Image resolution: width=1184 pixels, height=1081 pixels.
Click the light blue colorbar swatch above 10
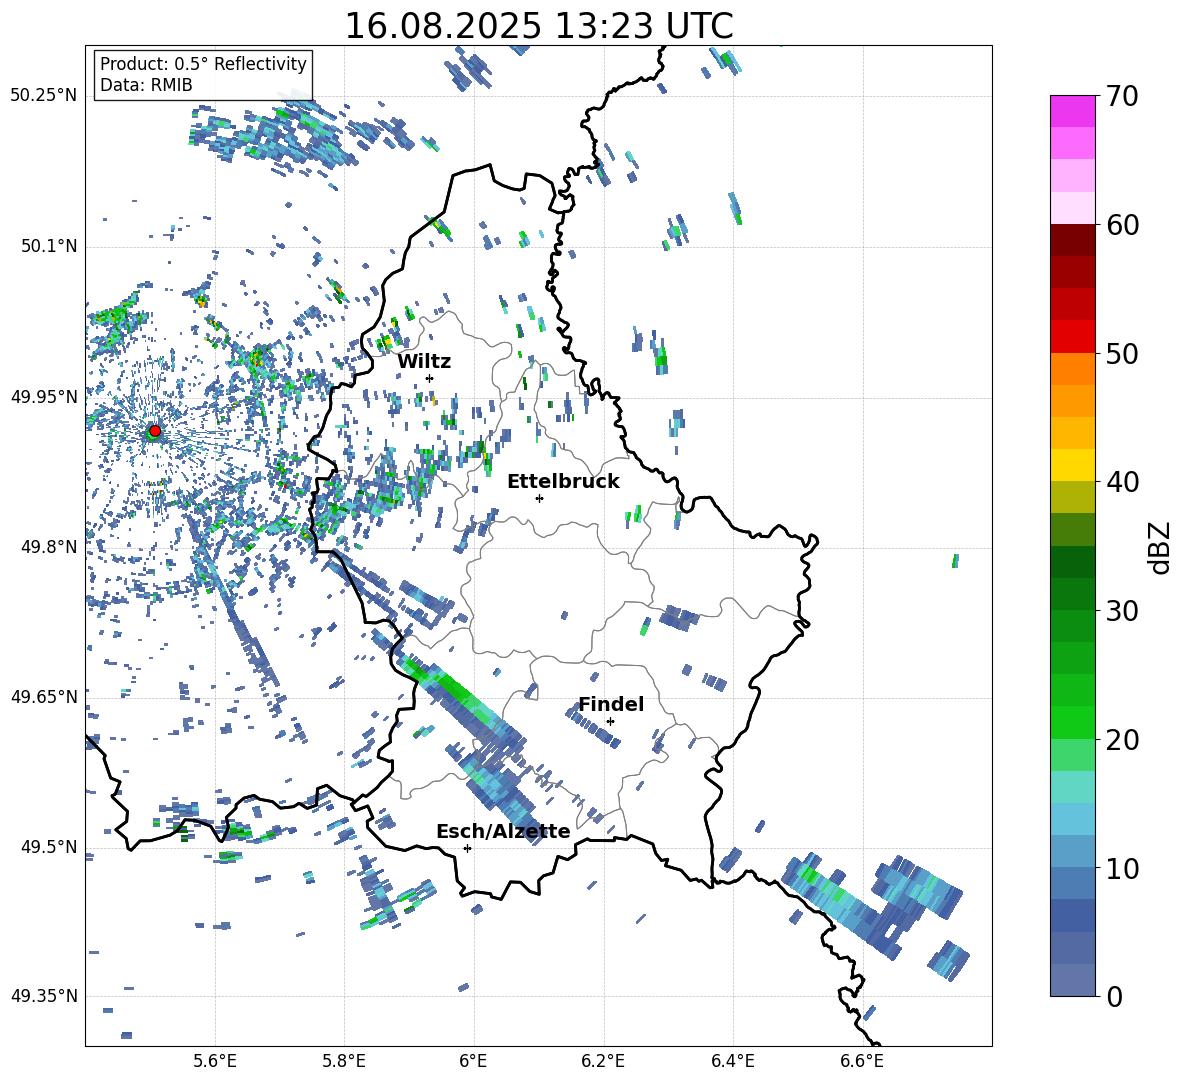[1072, 819]
